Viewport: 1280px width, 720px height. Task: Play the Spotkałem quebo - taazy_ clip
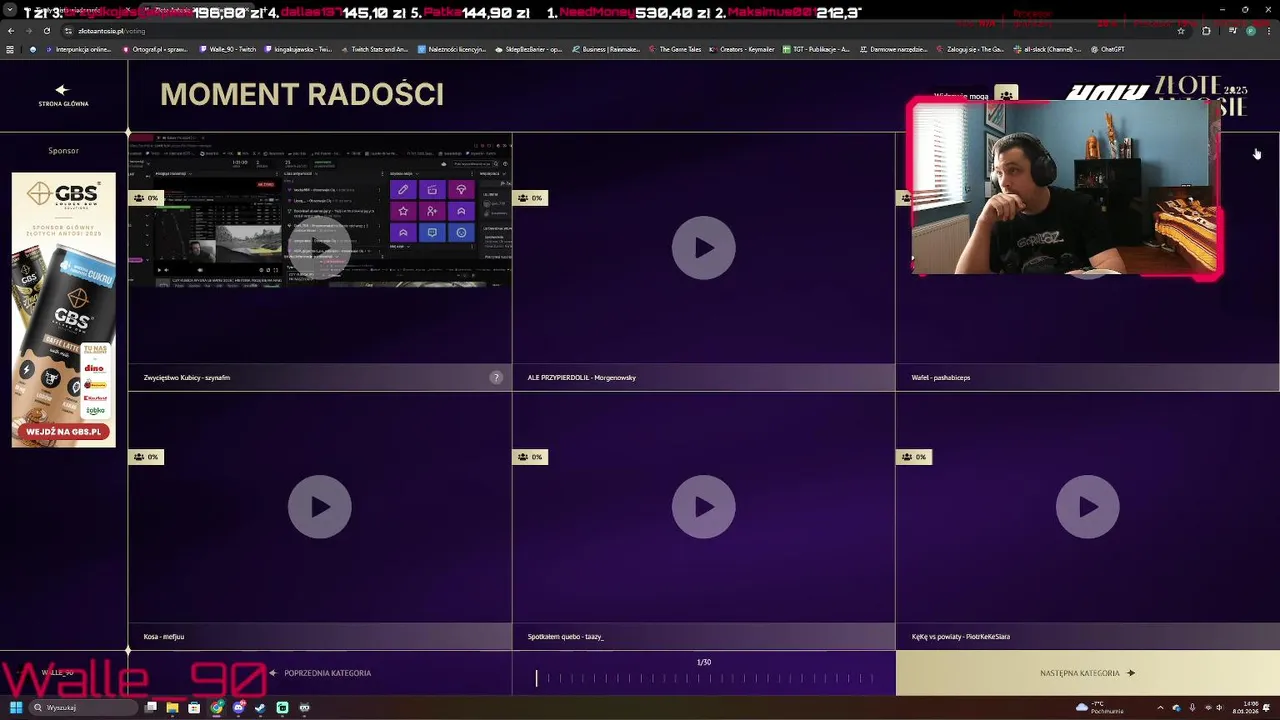tap(703, 507)
